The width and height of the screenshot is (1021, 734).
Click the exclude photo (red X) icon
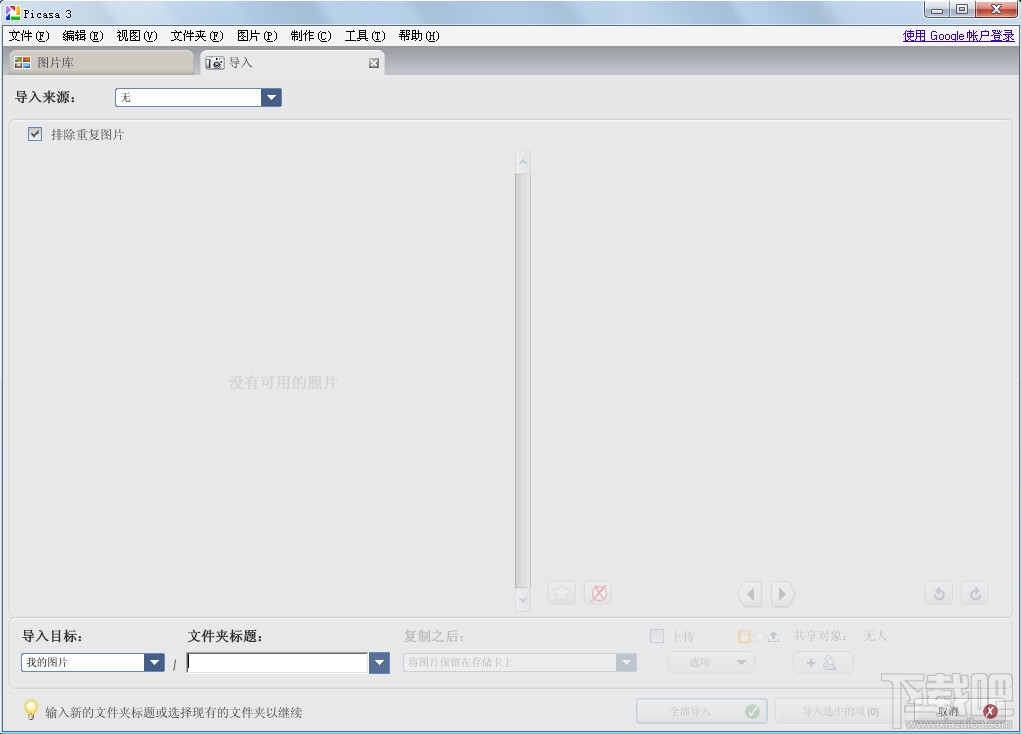pos(598,592)
